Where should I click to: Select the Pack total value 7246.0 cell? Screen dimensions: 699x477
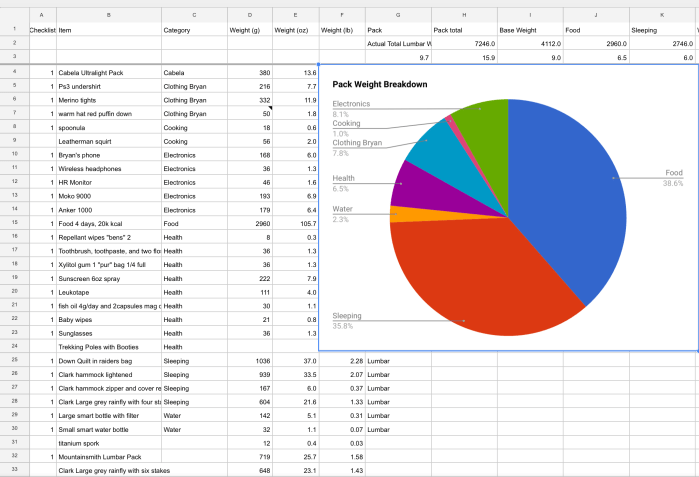(465, 44)
